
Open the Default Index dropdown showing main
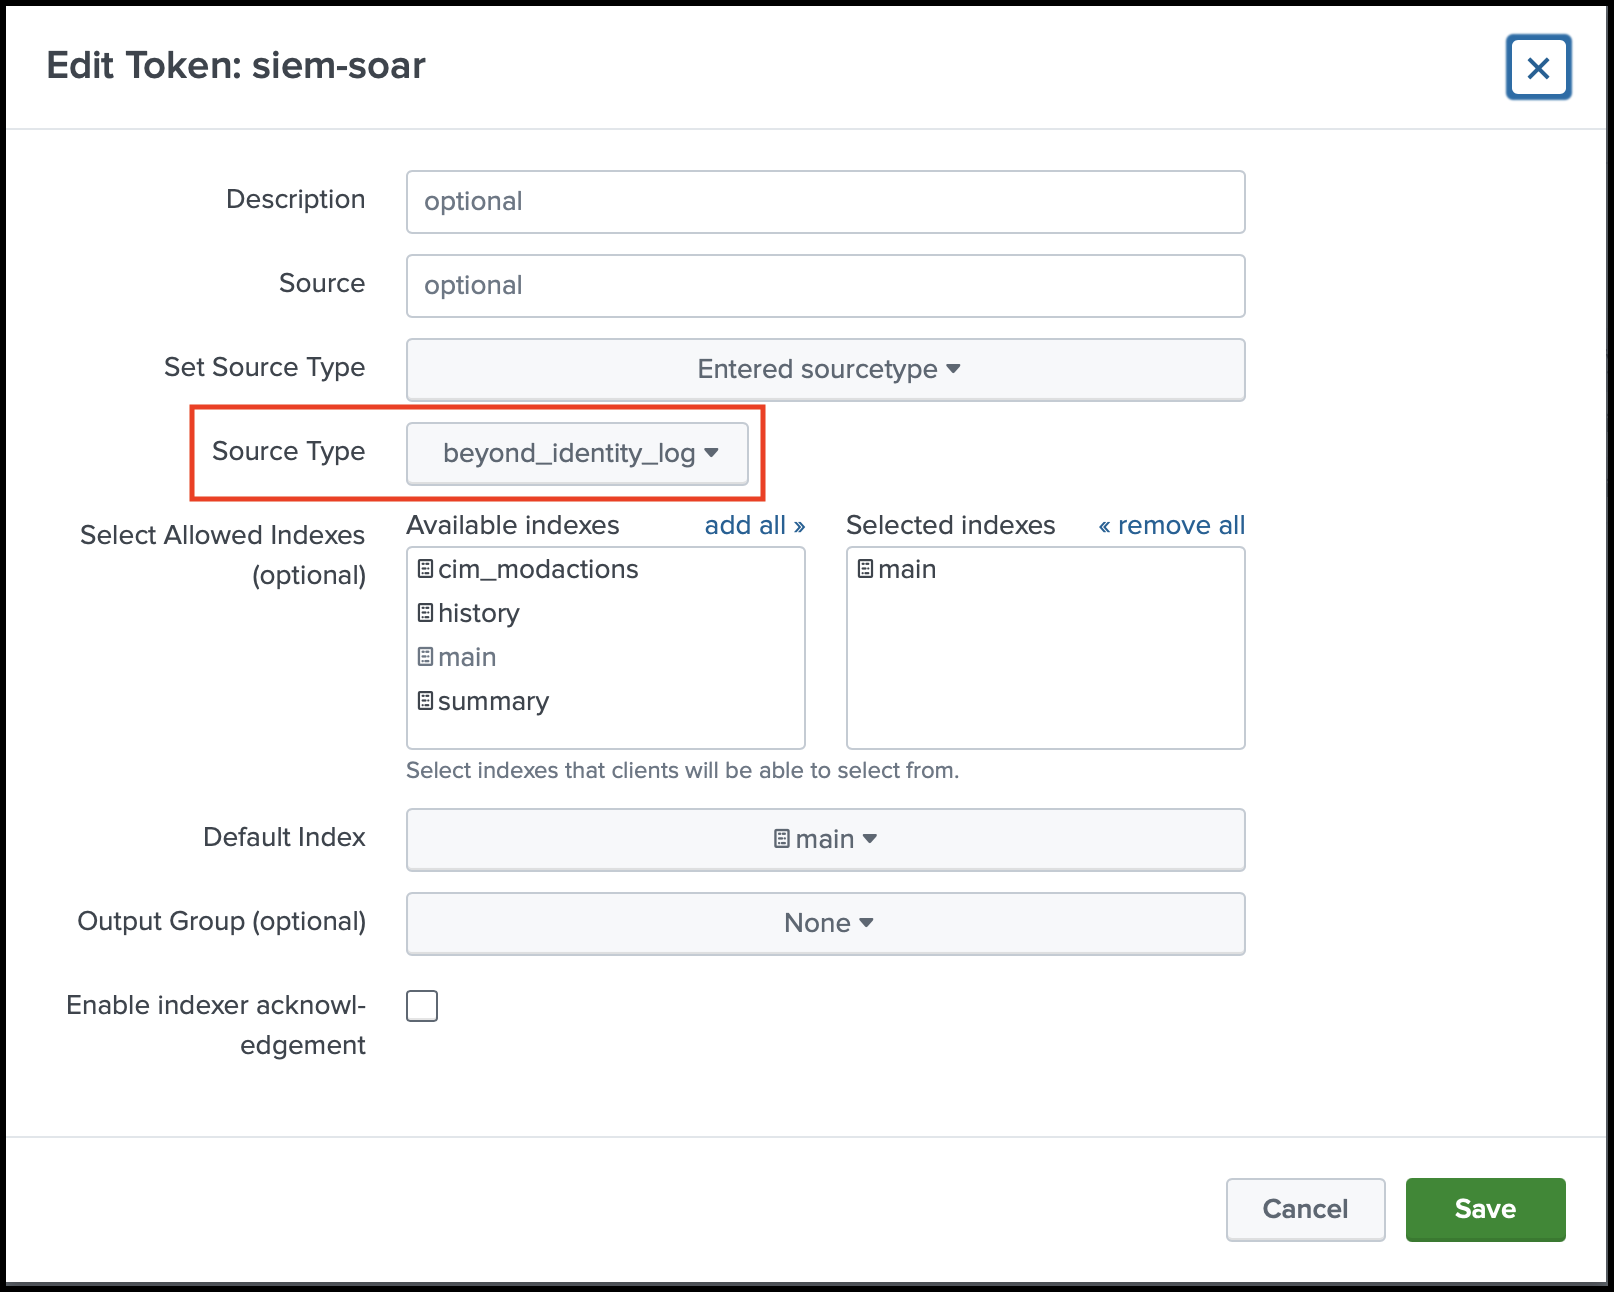point(824,839)
